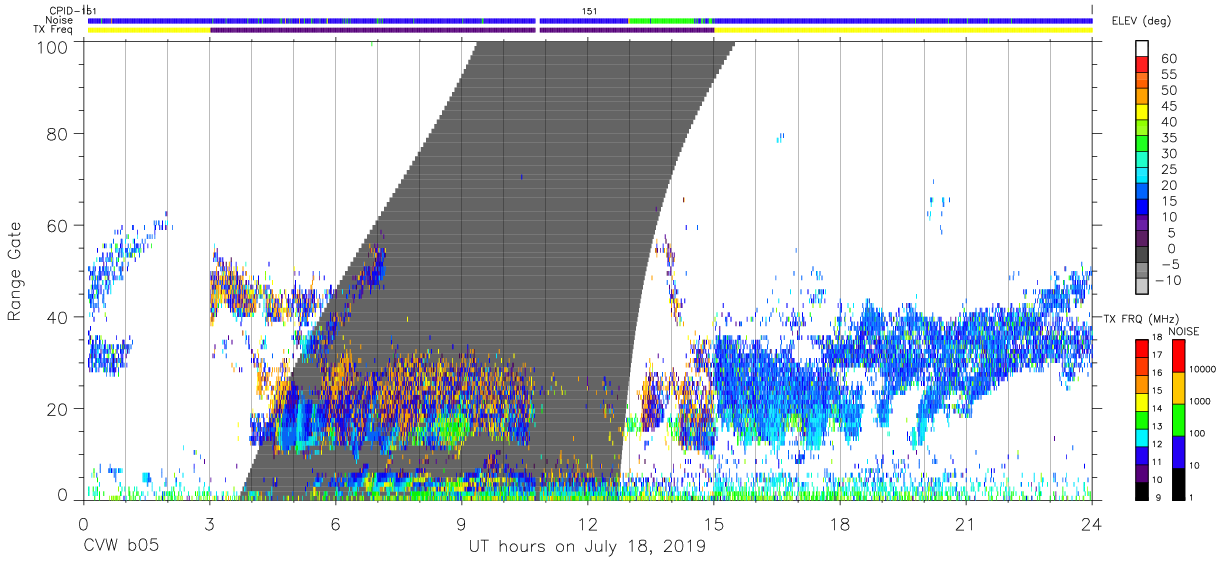Select the black 9–10 MHz frequency swatch
This screenshot has height=567, width=1228.
click(x=1141, y=491)
